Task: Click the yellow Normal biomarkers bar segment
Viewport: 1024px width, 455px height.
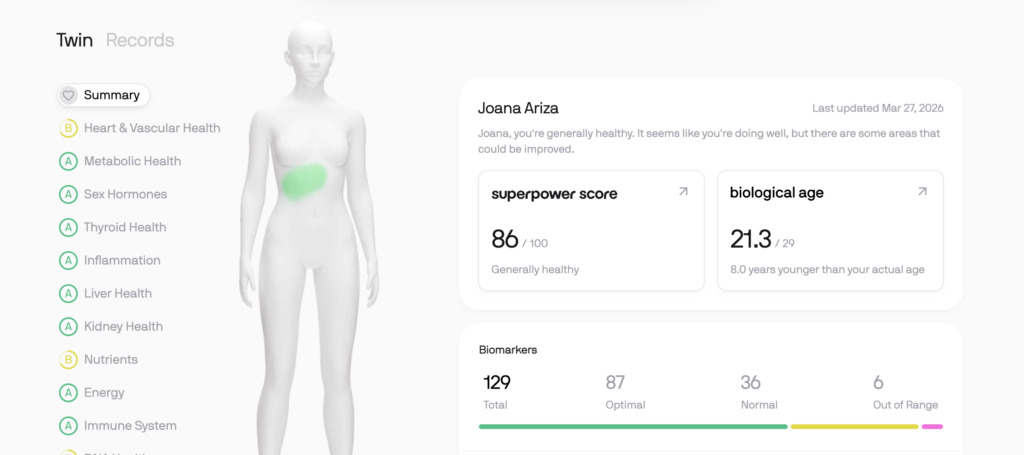Action: [x=854, y=426]
